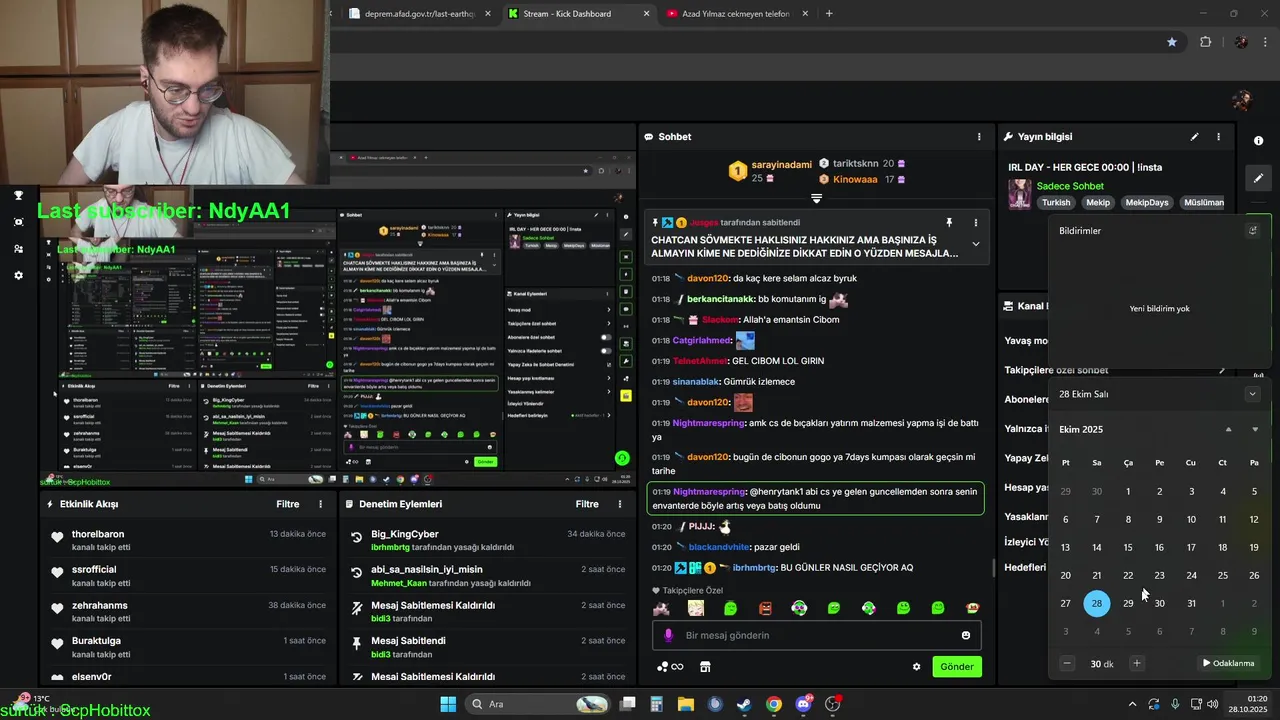Screen dimensions: 1280x720
Task: Open Ekim 2025 month picker
Action: [1081, 429]
